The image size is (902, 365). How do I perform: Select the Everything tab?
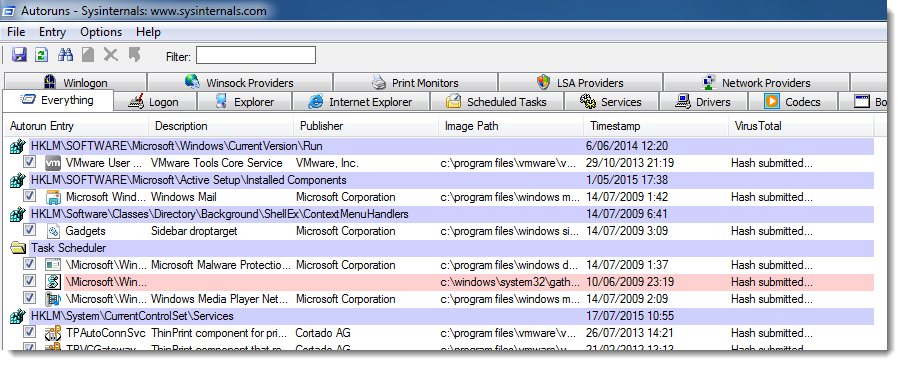58,100
